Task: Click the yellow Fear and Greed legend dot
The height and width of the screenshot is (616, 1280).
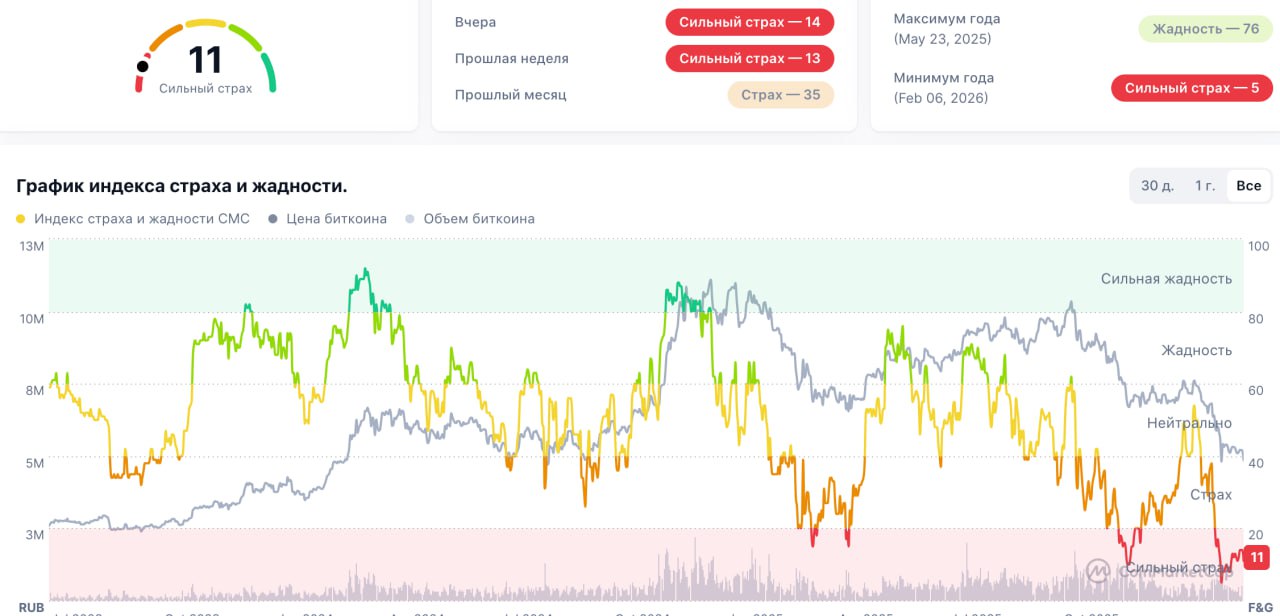Action: click(21, 219)
